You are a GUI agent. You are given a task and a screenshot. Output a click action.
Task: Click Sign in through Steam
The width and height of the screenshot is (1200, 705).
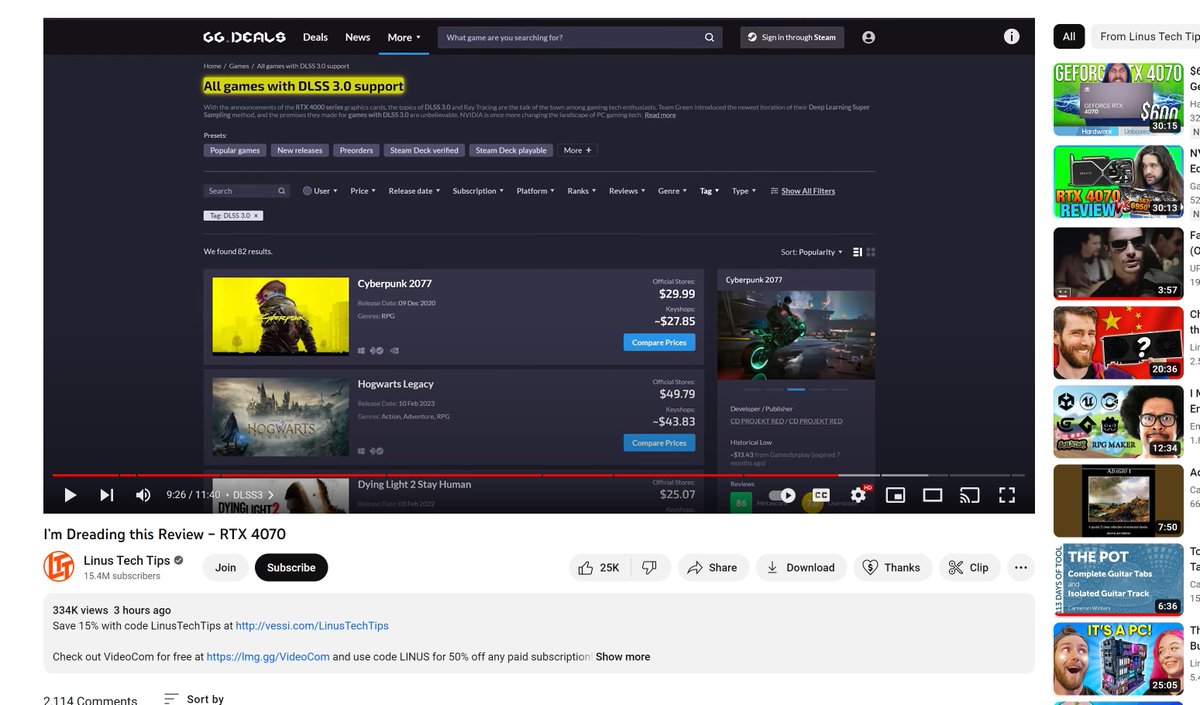pos(792,37)
